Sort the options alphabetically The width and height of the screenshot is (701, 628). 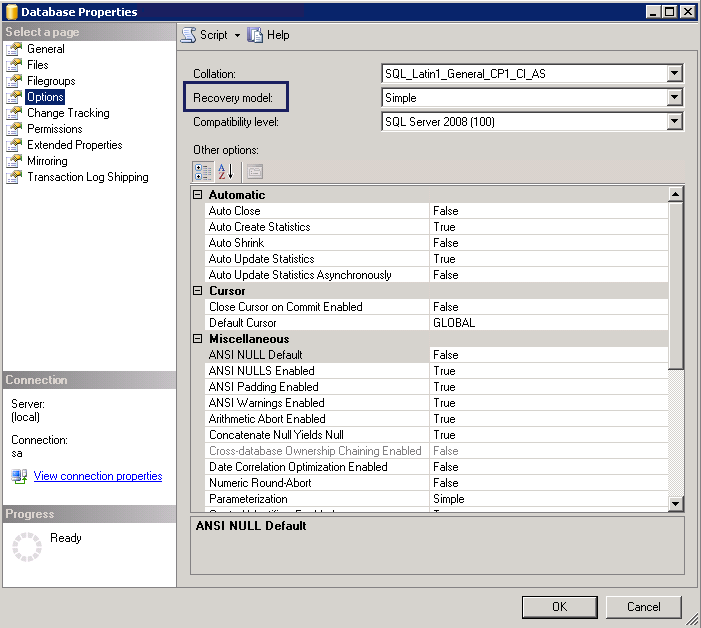(226, 172)
